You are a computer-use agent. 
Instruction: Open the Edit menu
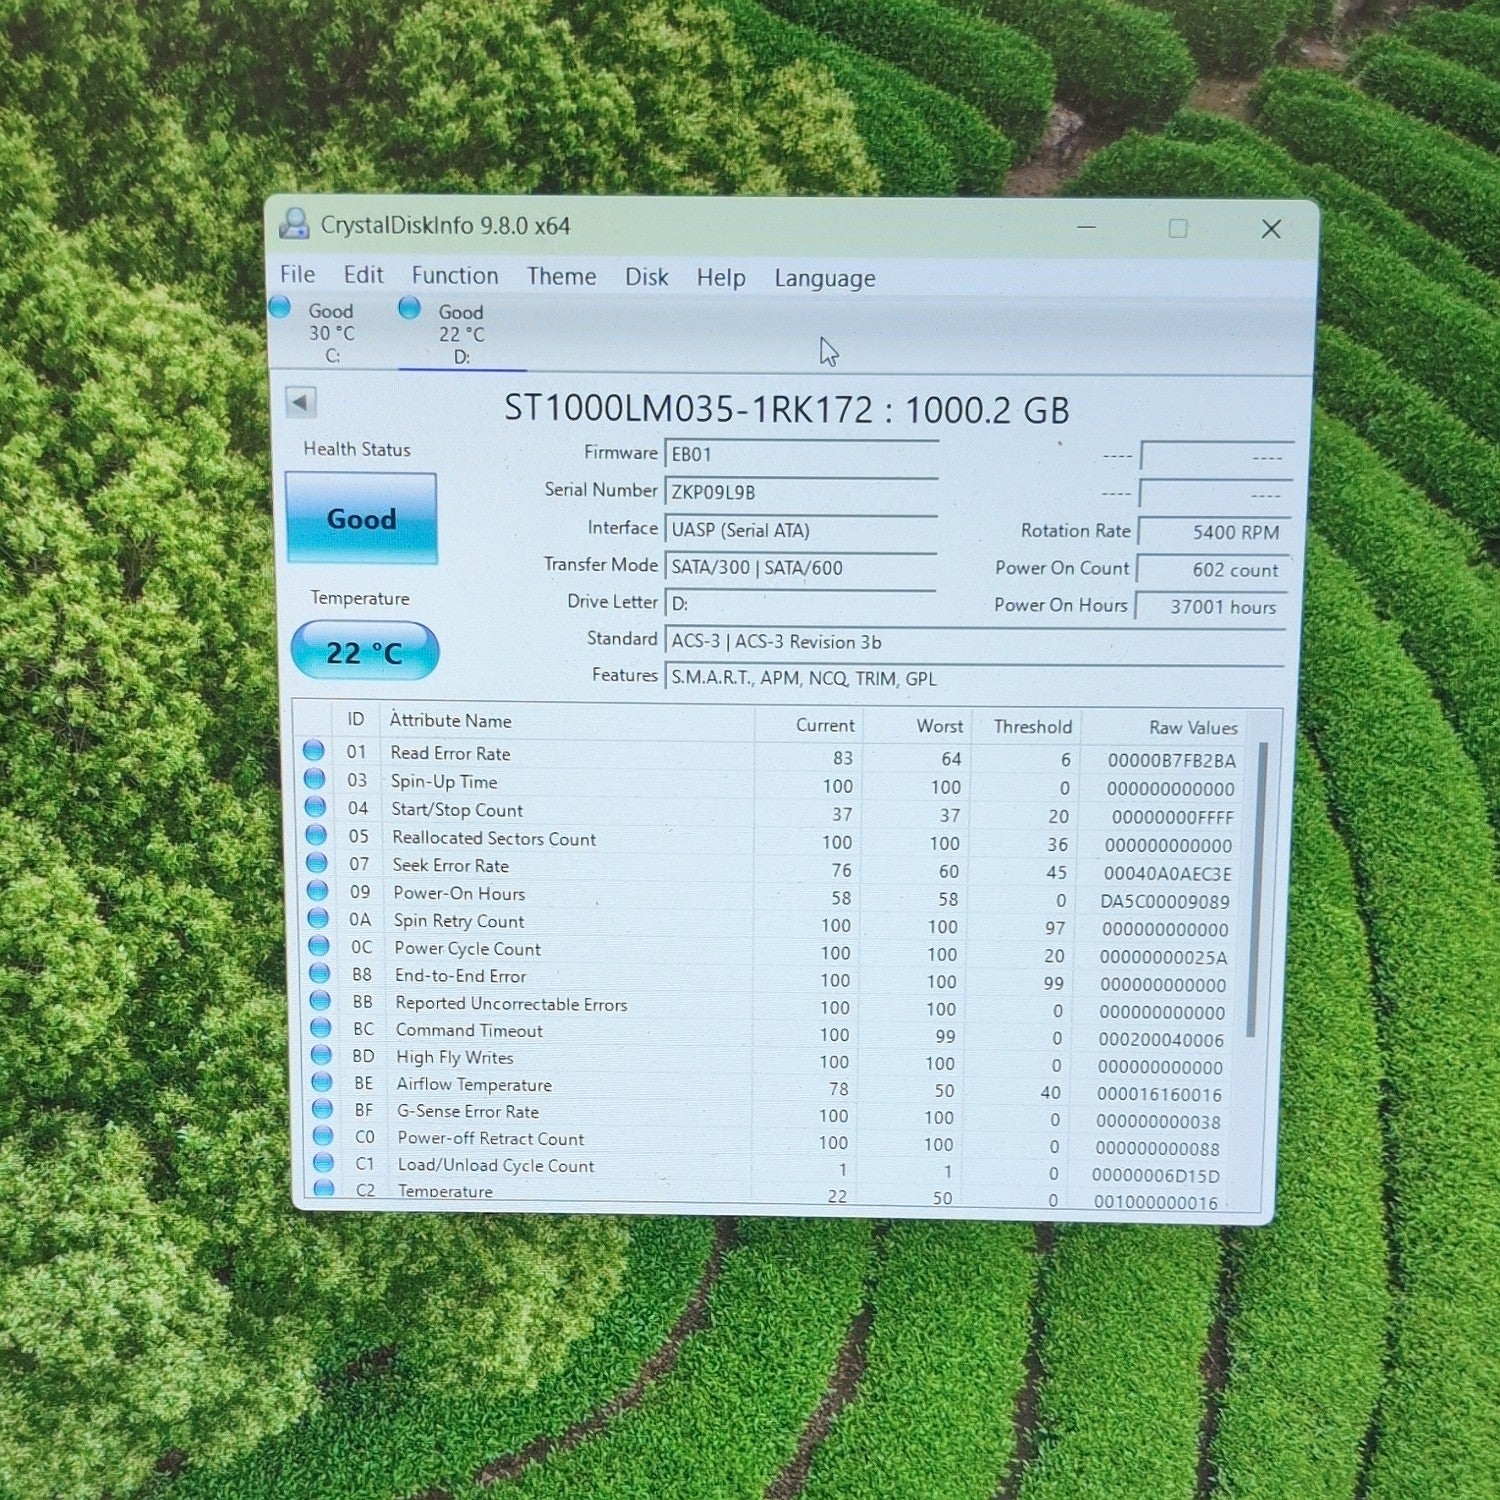click(x=363, y=275)
